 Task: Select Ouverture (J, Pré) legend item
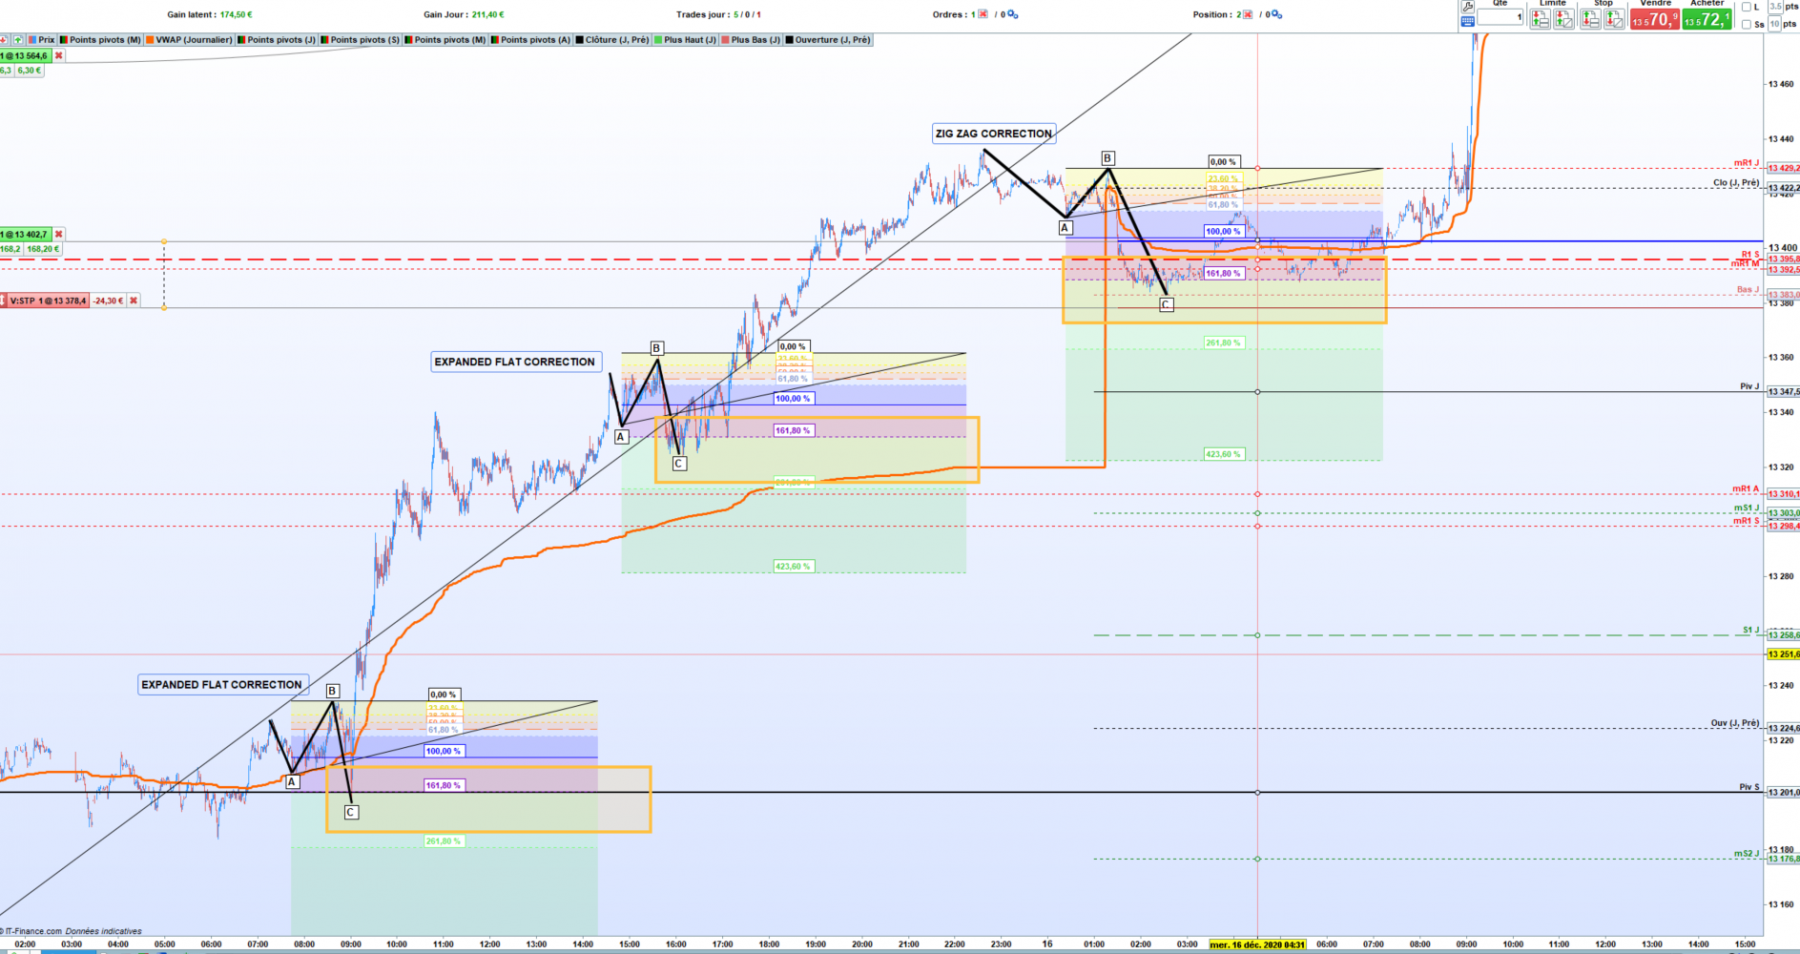829,40
